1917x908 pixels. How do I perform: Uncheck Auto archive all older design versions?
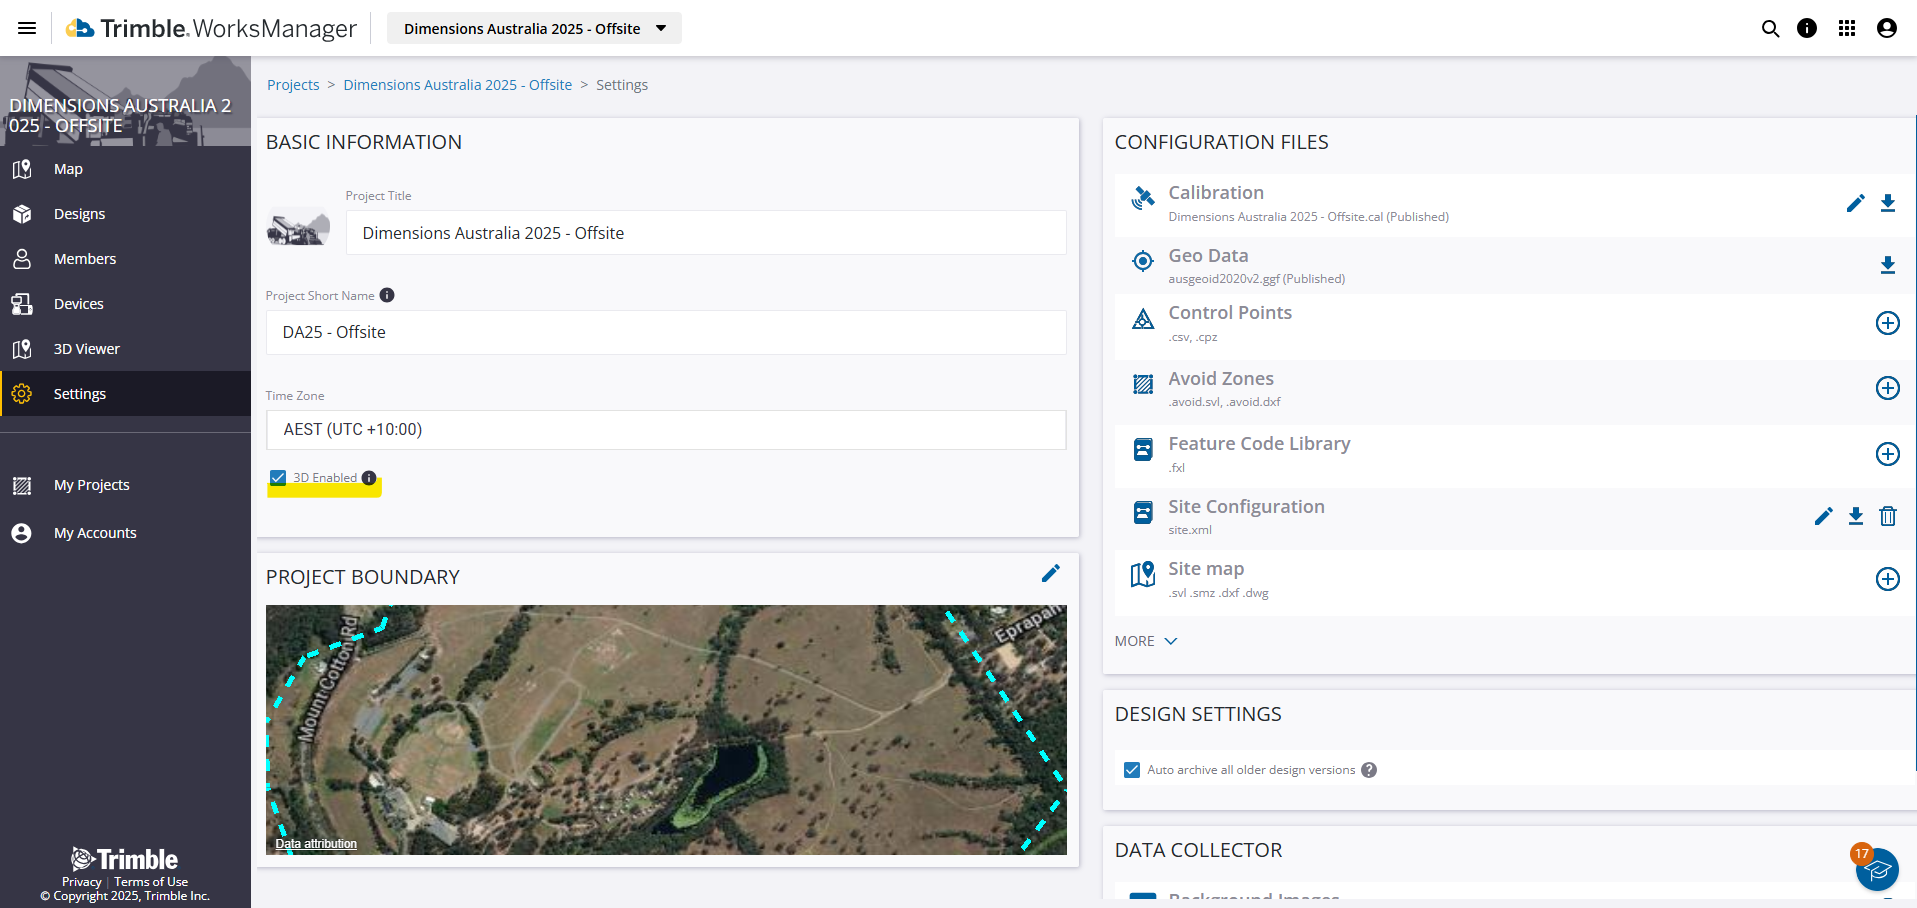click(1132, 770)
